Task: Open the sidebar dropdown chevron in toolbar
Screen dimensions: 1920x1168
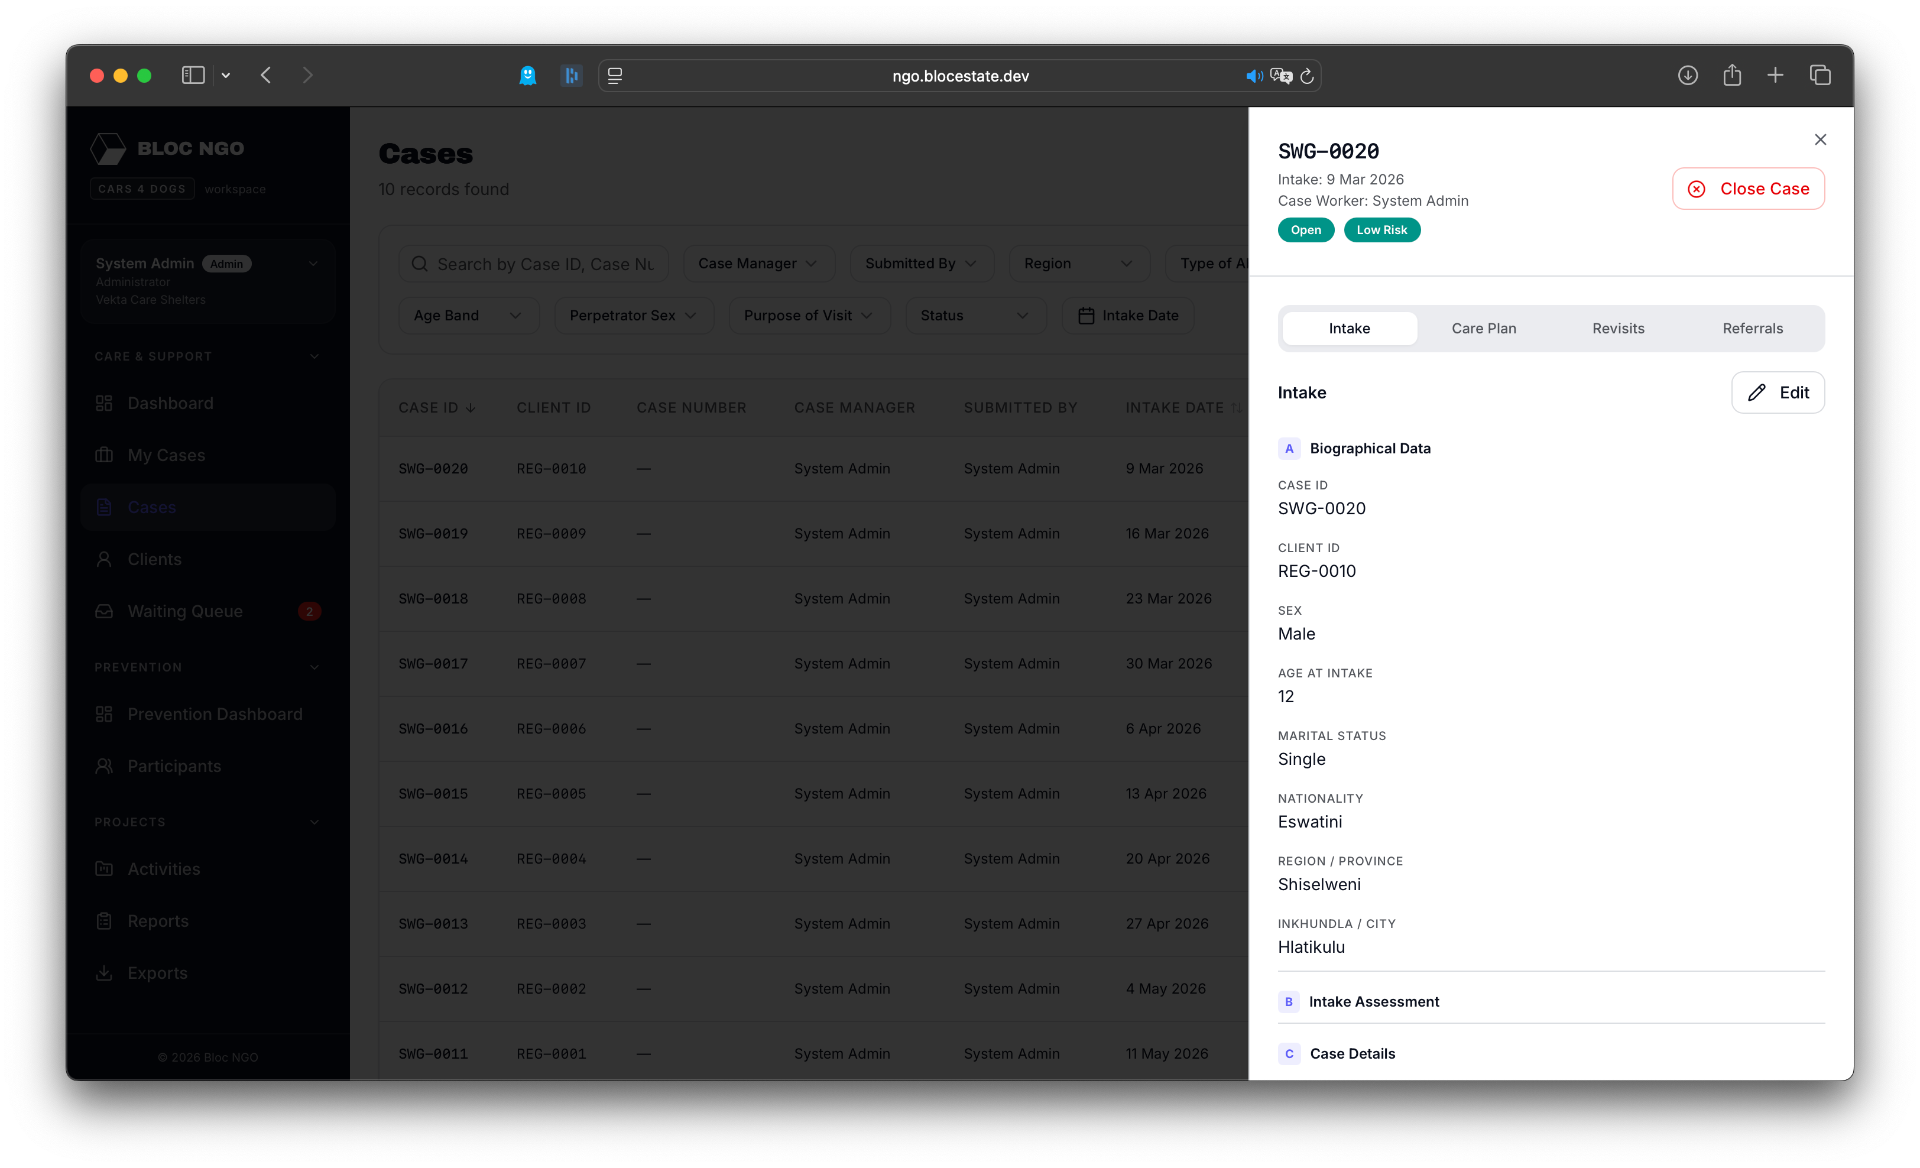Action: pyautogui.click(x=226, y=75)
